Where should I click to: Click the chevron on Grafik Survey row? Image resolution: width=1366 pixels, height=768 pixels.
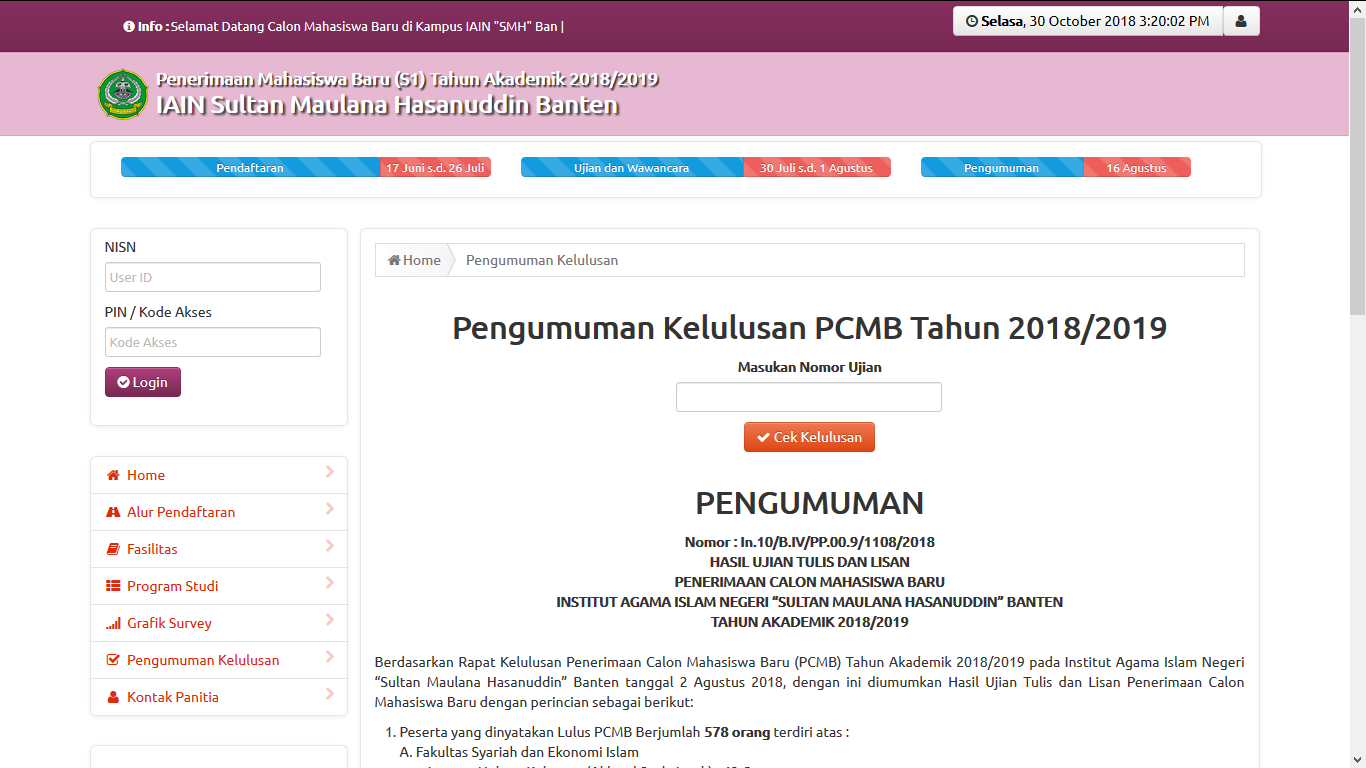click(x=330, y=619)
